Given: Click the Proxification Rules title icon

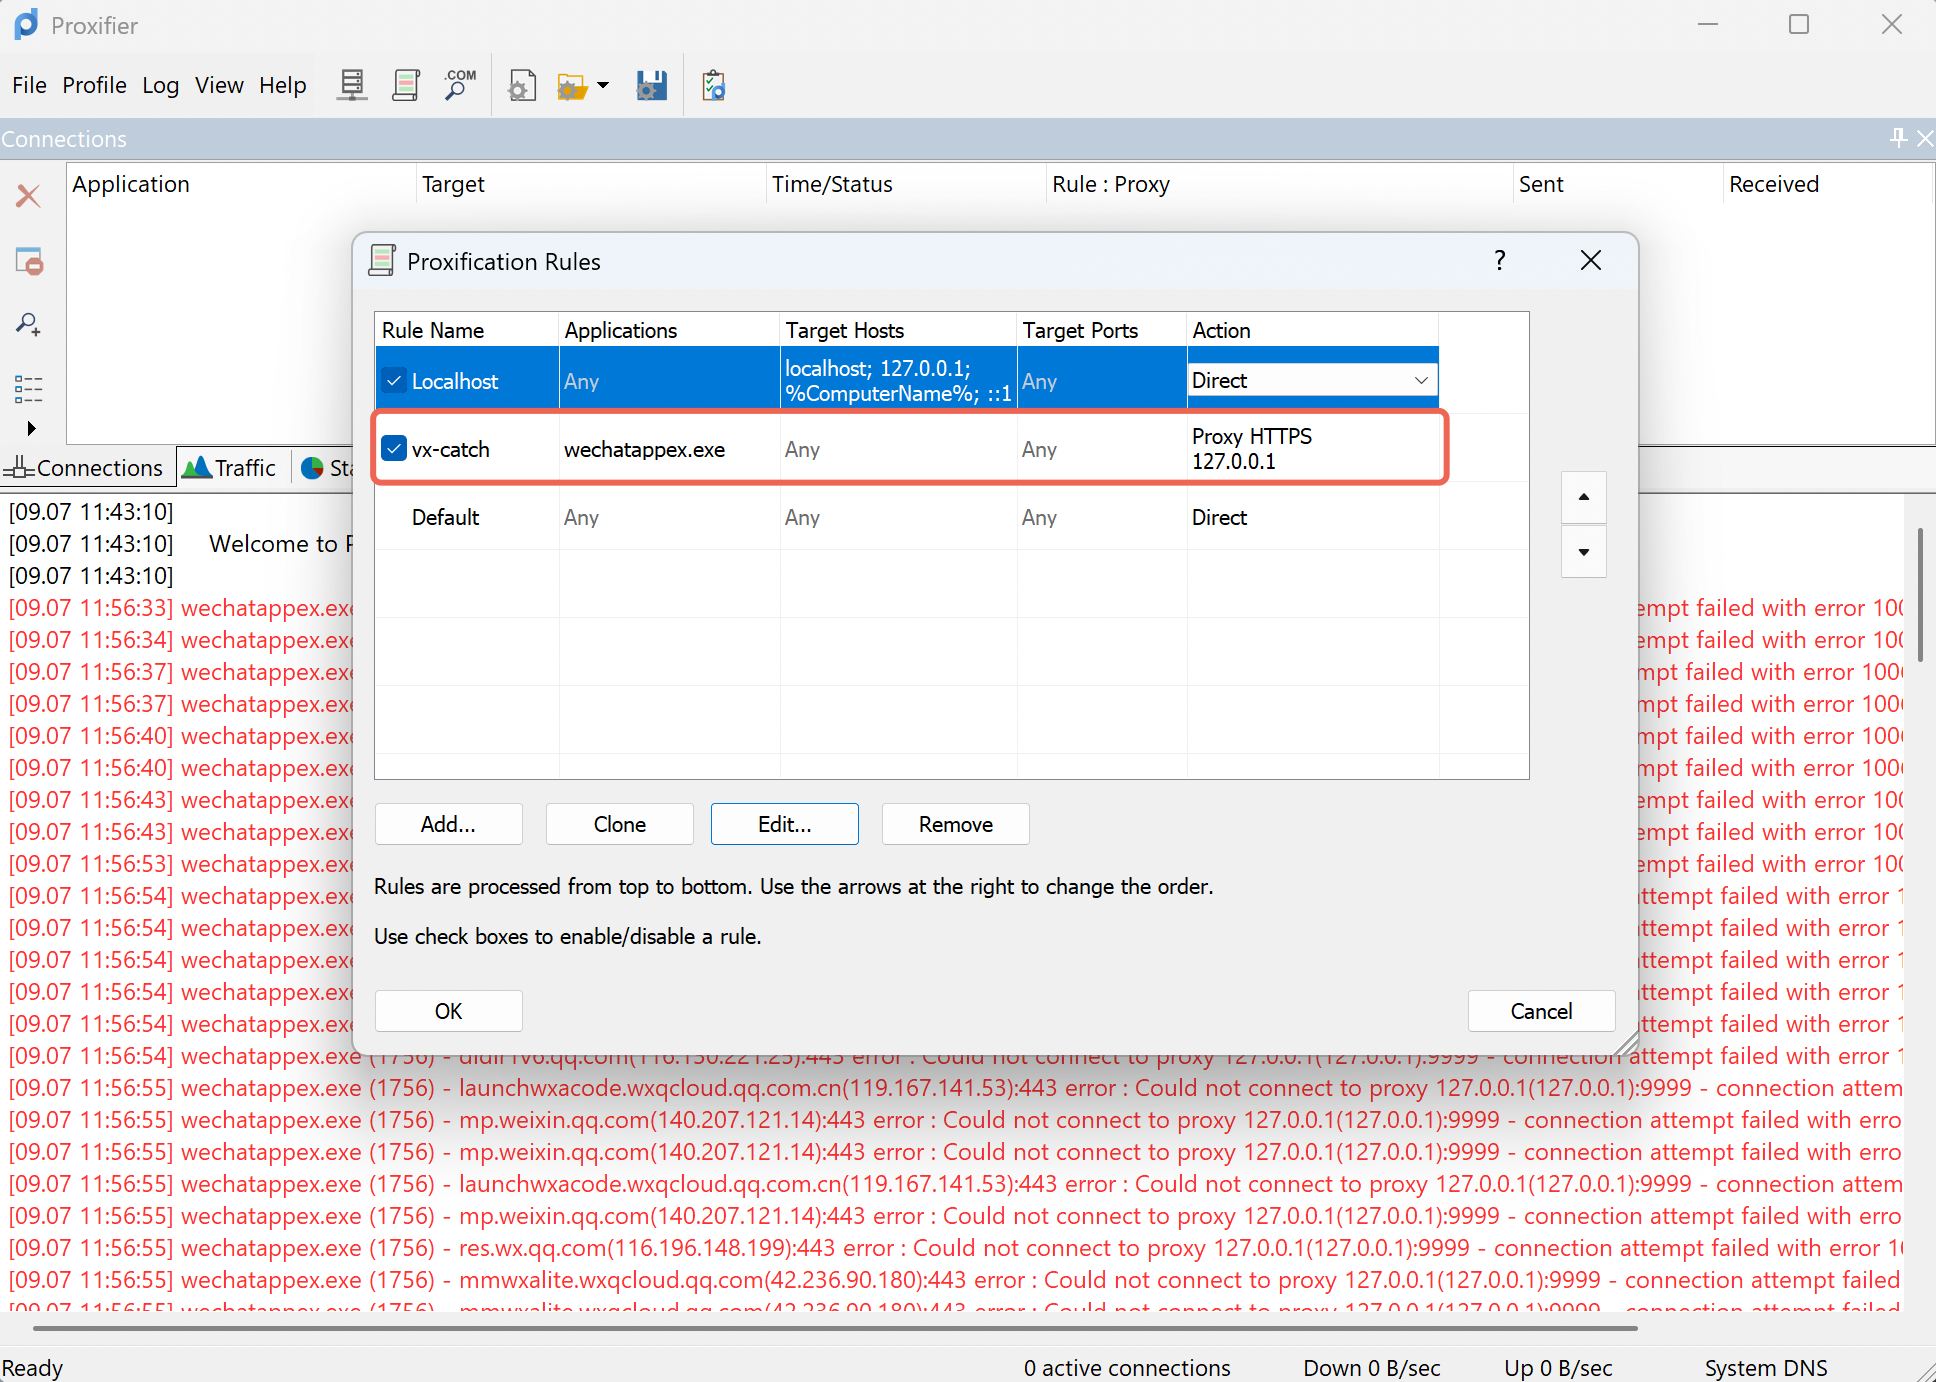Looking at the screenshot, I should (x=382, y=260).
